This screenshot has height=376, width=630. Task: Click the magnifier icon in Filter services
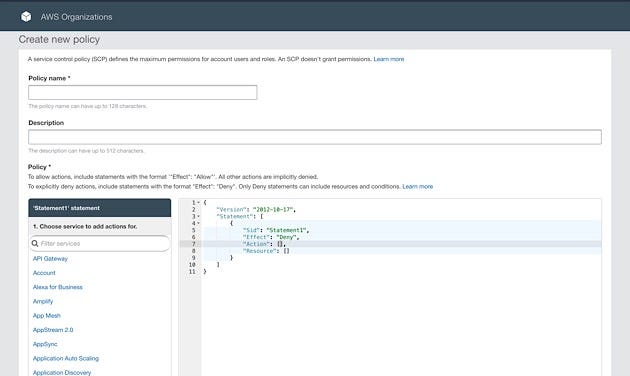click(x=35, y=243)
